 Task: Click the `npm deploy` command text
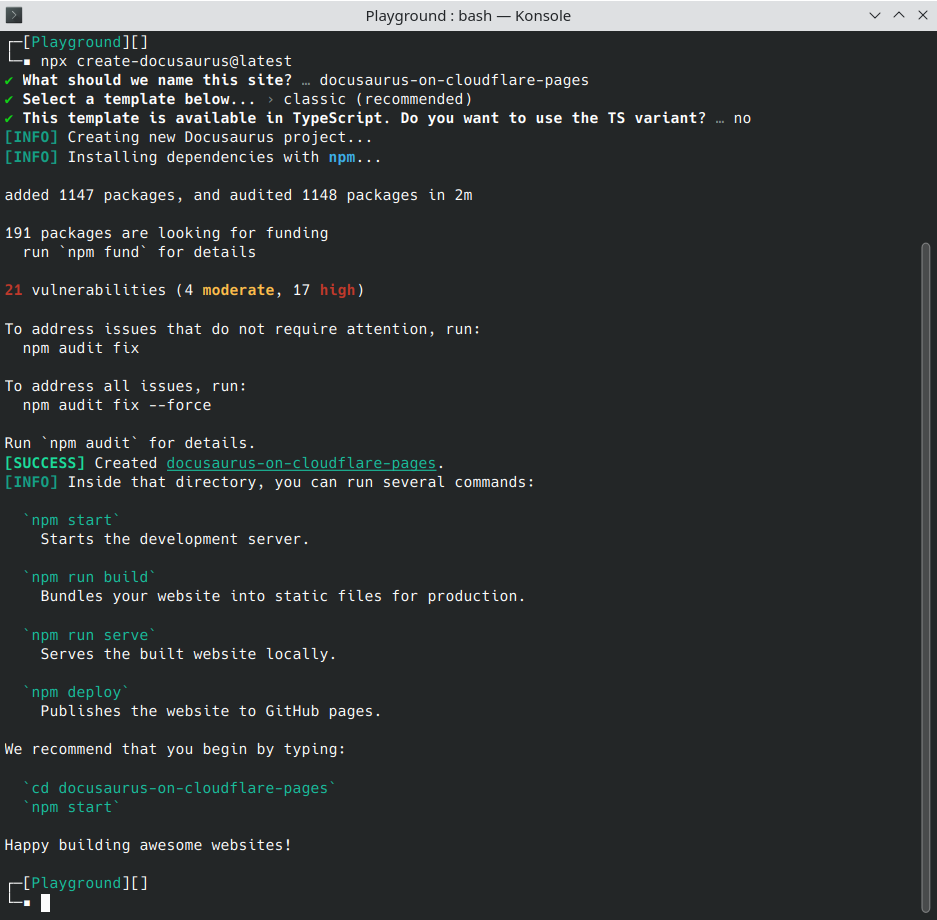76,692
